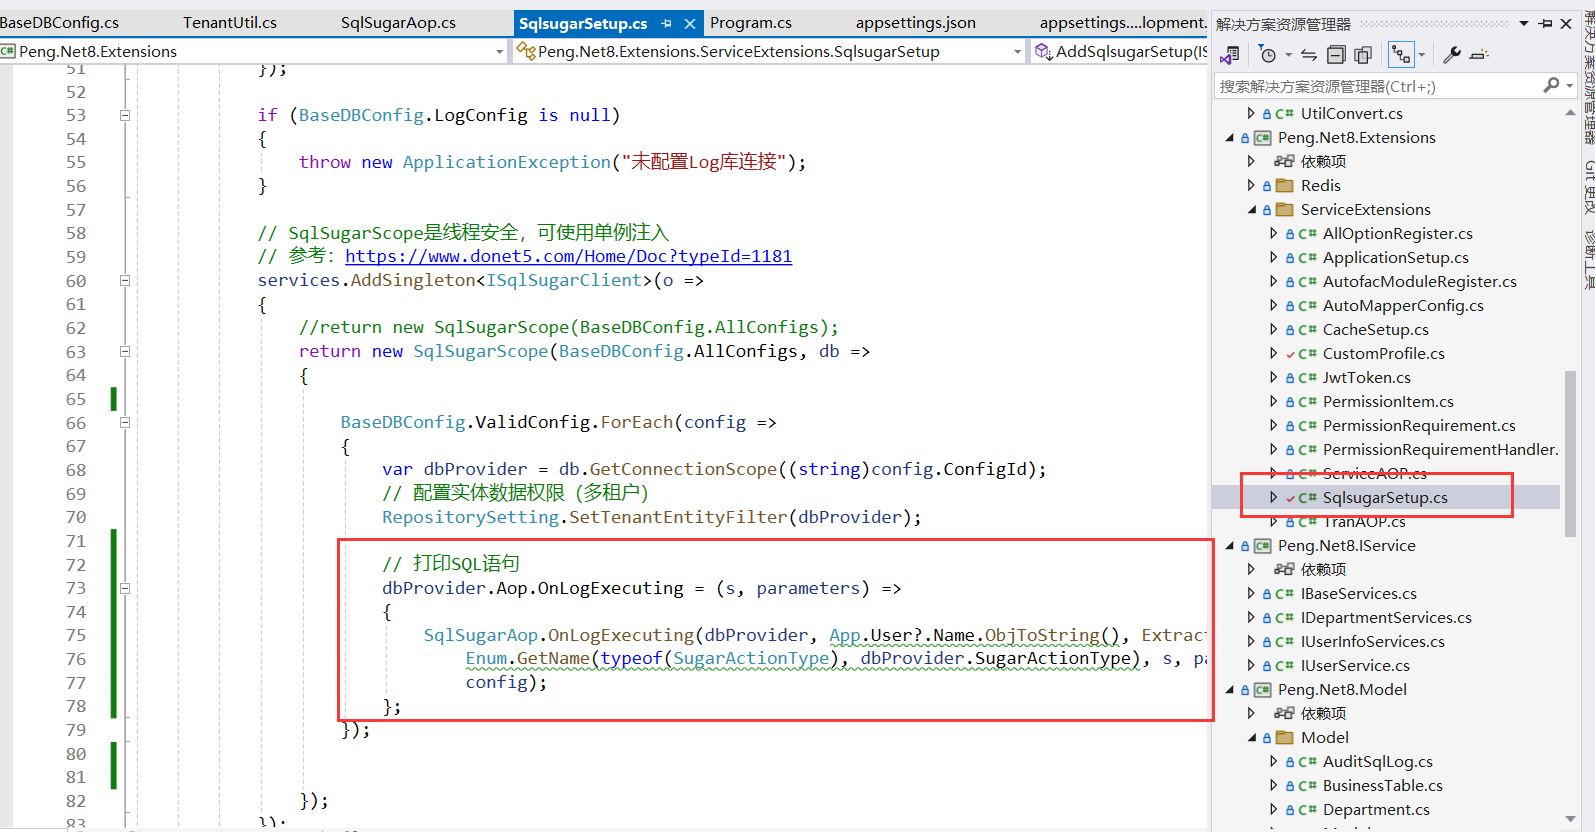1595x832 pixels.
Task: Close the SqlsugarSetup.cs tab
Action: 690,23
